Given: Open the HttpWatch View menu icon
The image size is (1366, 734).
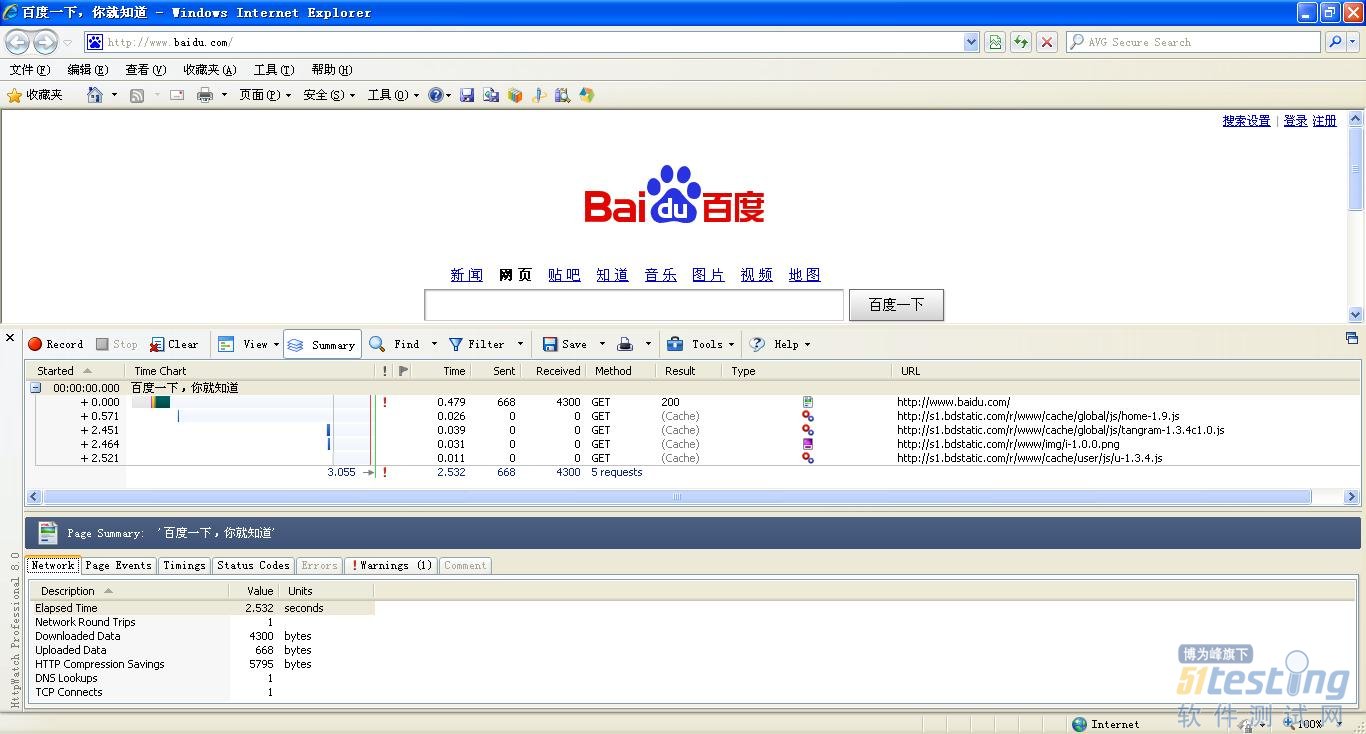Looking at the screenshot, I should (226, 344).
